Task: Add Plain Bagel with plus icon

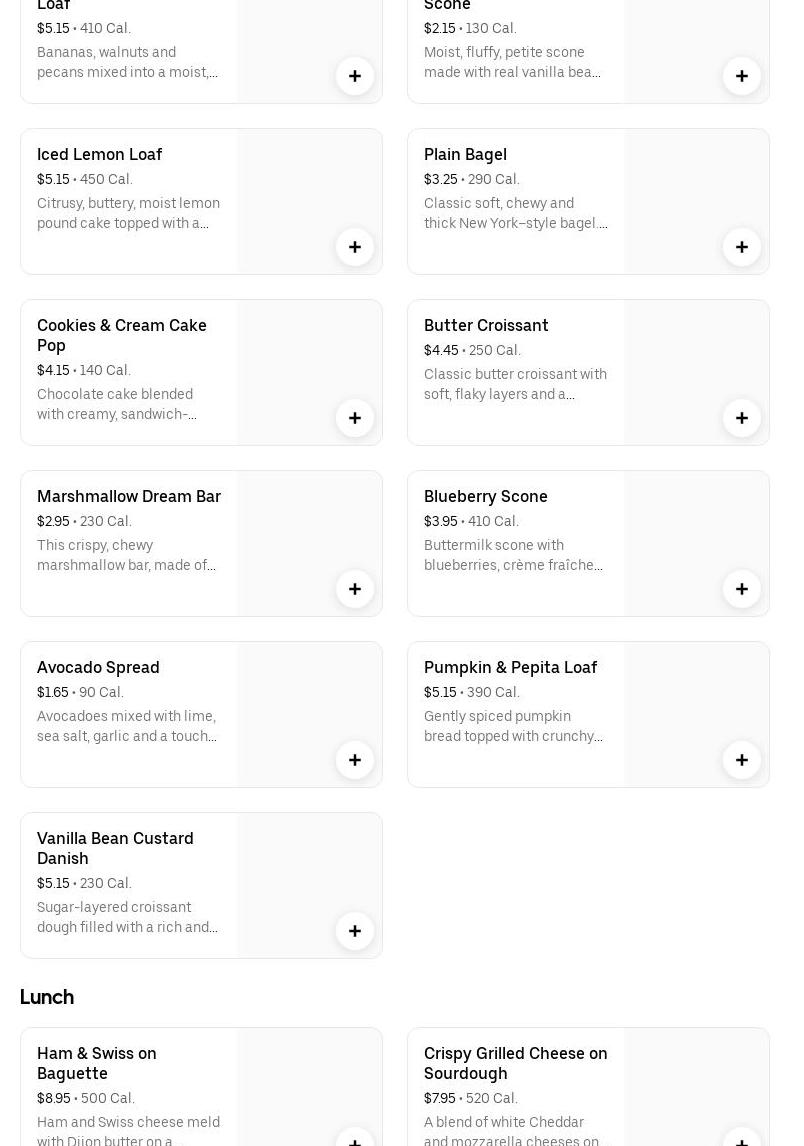Action: click(742, 247)
